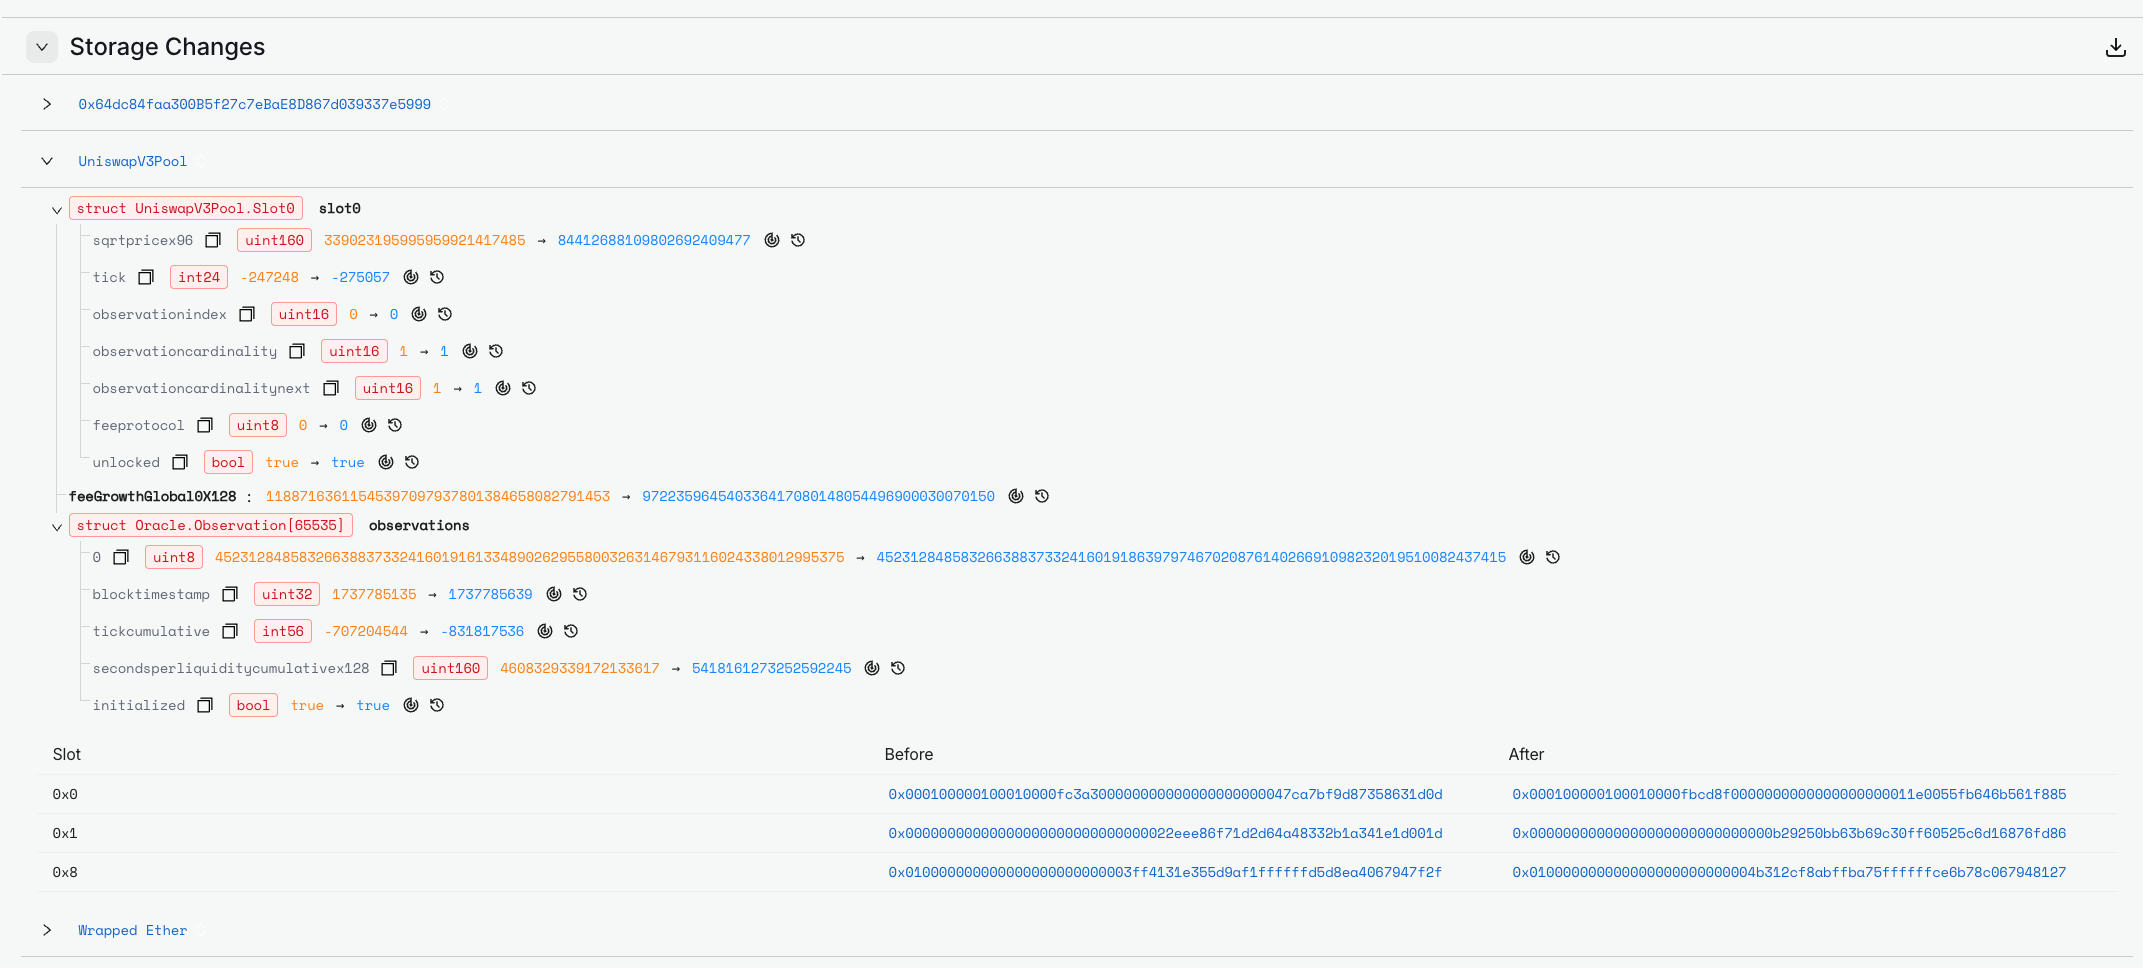The width and height of the screenshot is (2143, 968).
Task: Click the After value for slot 0x8
Action: (x=1788, y=872)
